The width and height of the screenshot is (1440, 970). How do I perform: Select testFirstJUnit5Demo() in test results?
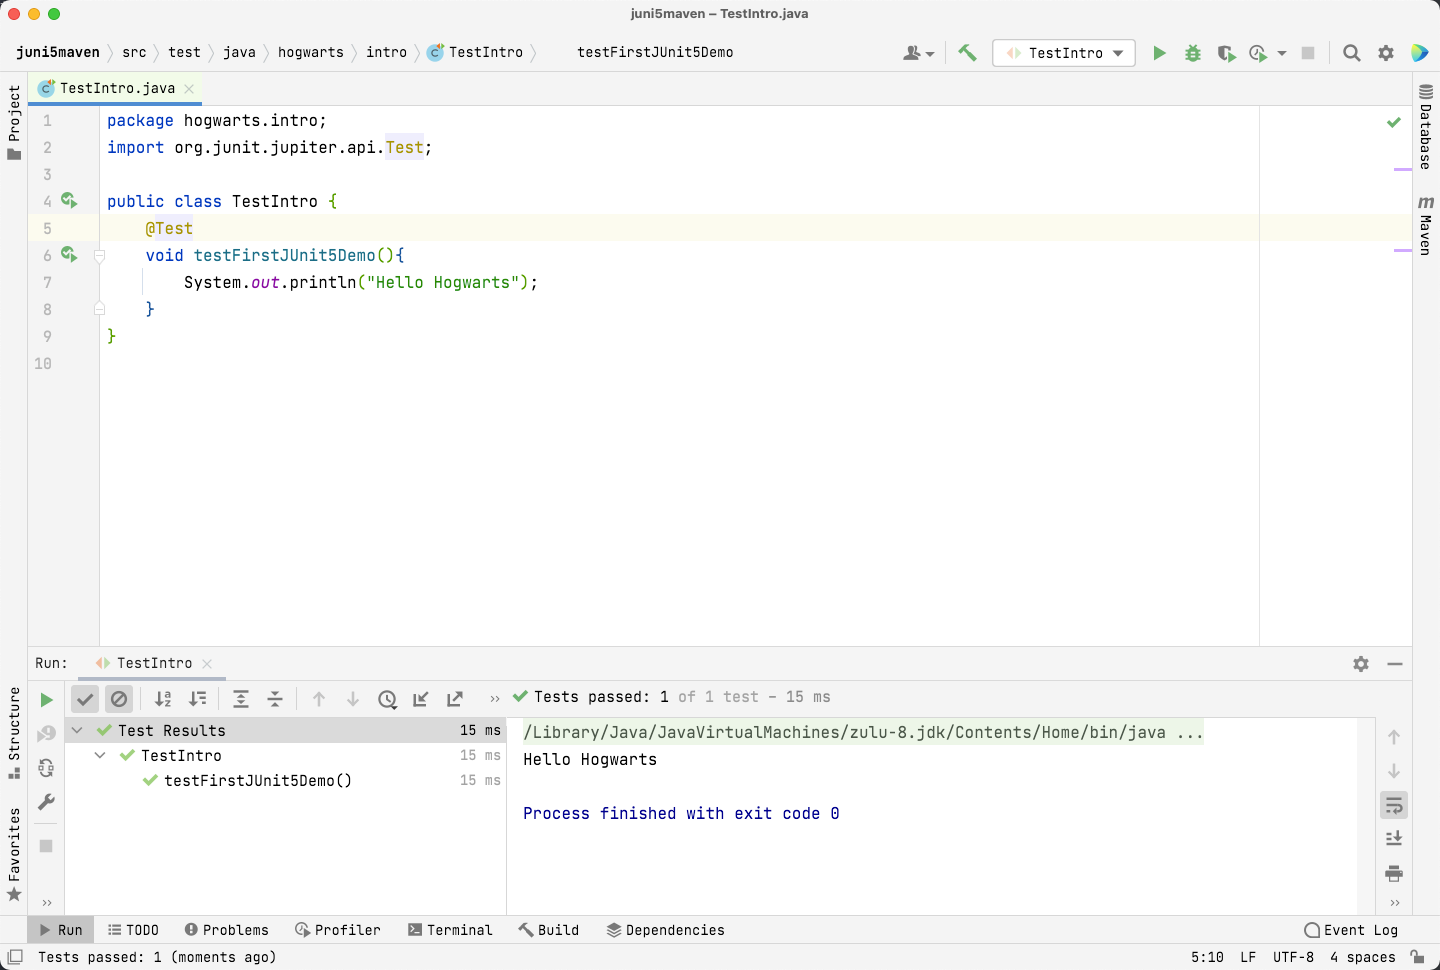258,781
